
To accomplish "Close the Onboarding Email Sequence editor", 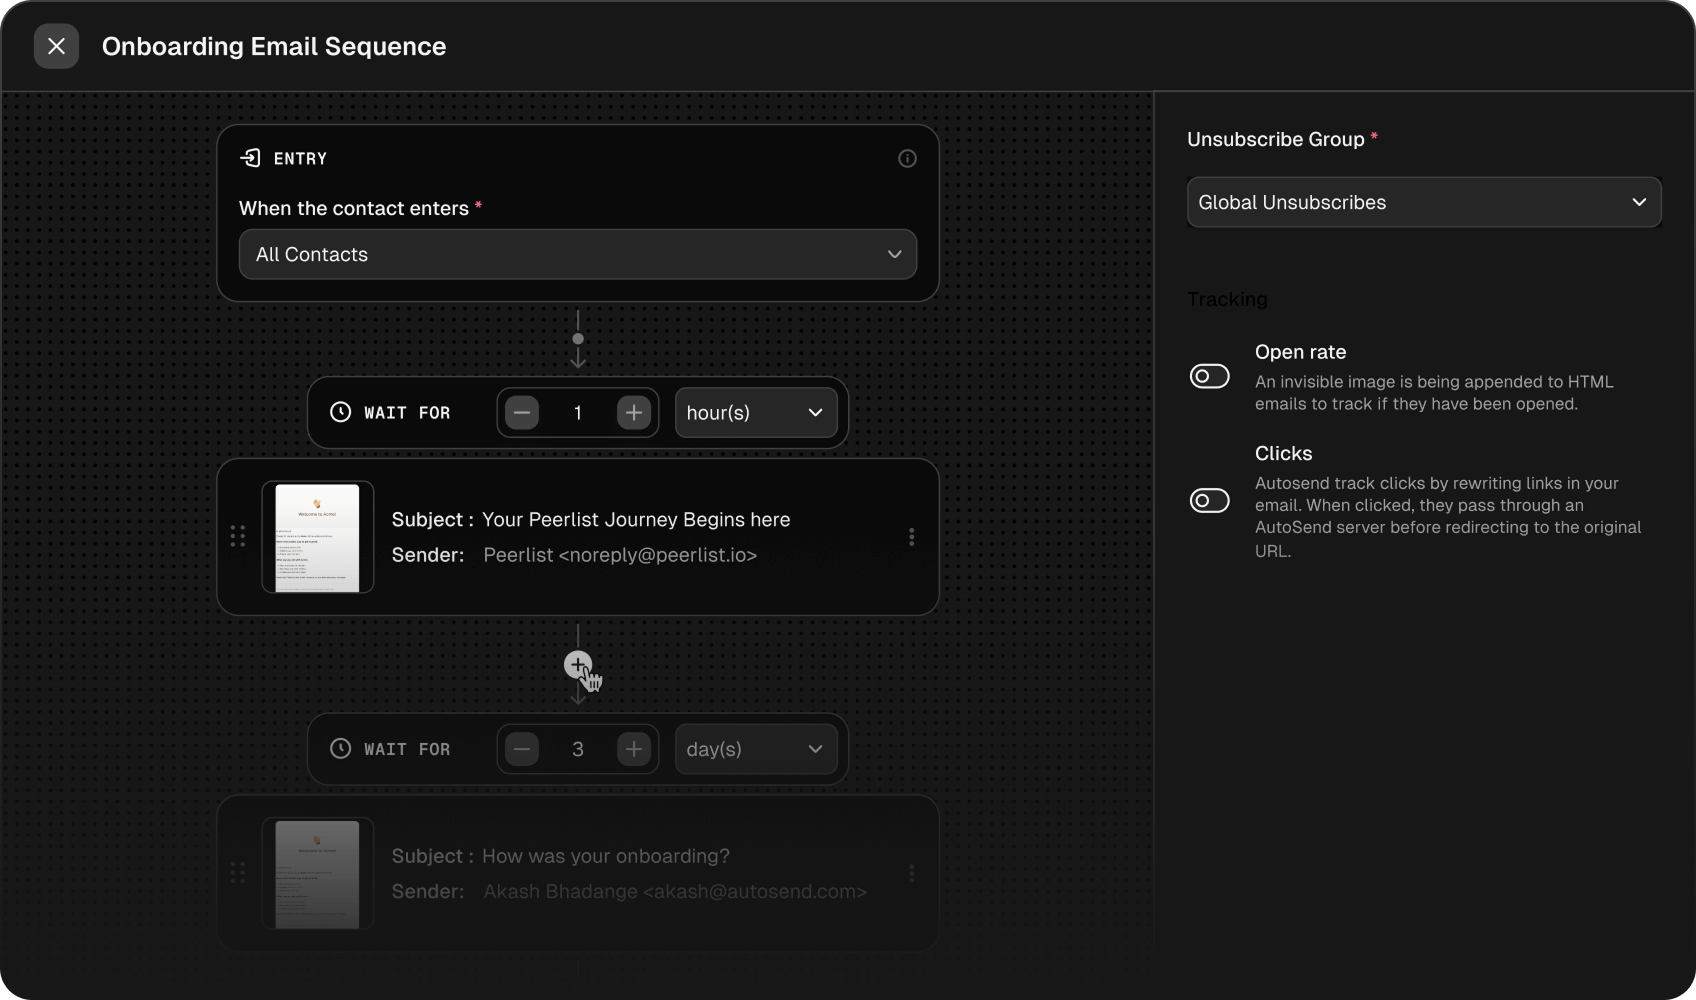I will coord(56,46).
